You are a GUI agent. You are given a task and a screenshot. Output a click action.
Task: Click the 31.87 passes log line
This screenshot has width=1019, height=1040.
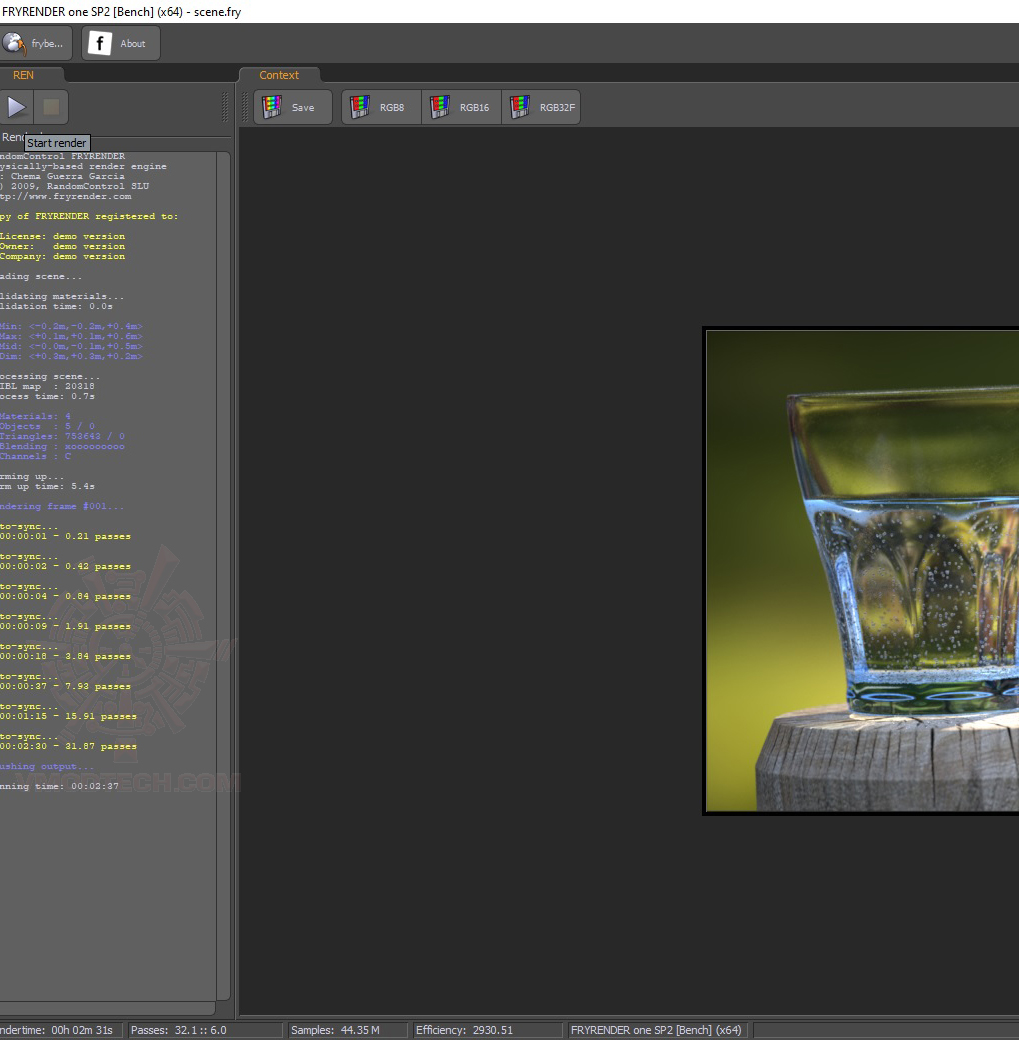click(68, 746)
